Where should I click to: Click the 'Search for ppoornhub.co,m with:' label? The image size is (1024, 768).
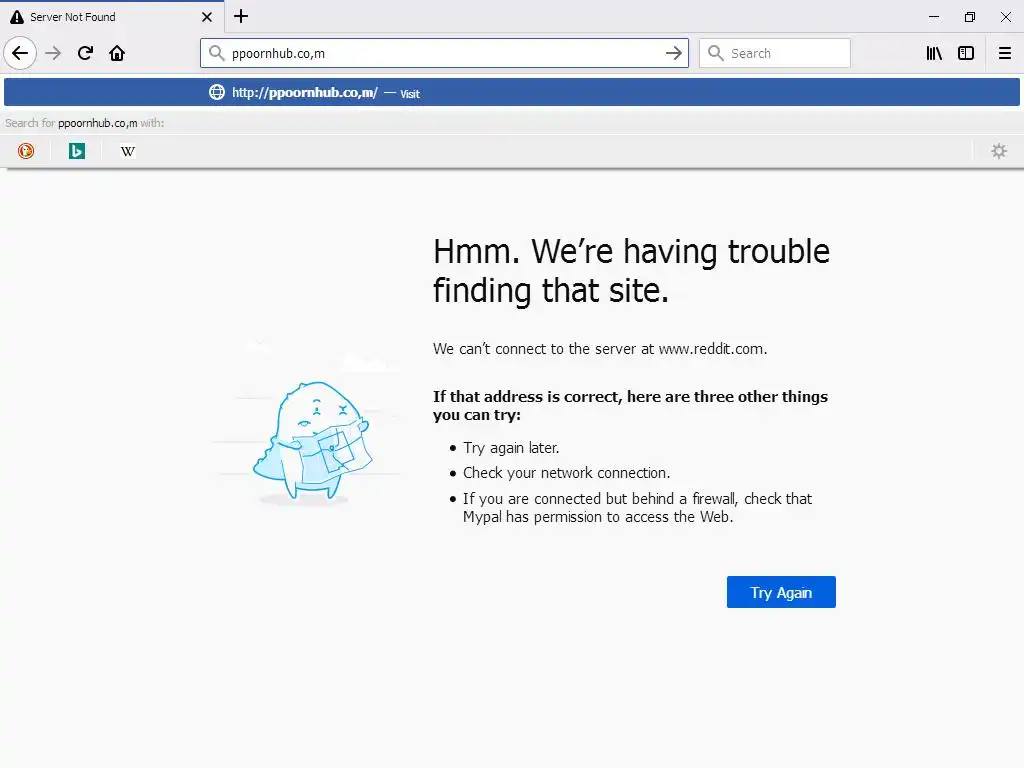click(x=84, y=123)
